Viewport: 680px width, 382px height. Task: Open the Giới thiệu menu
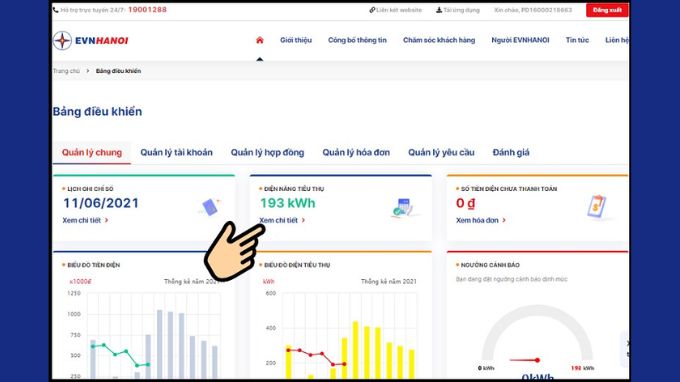(296, 40)
